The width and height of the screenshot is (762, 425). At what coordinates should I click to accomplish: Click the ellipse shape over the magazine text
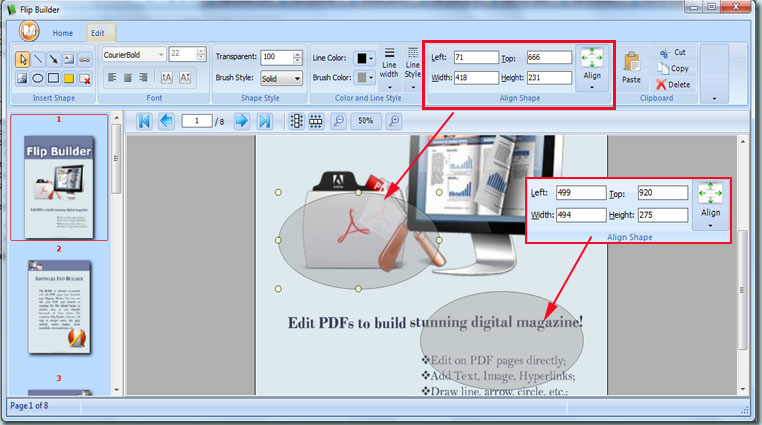pos(502,340)
